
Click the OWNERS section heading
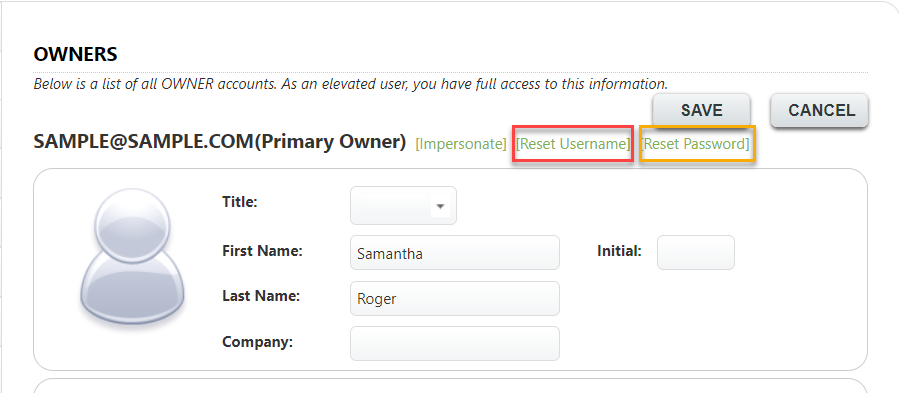pos(75,55)
